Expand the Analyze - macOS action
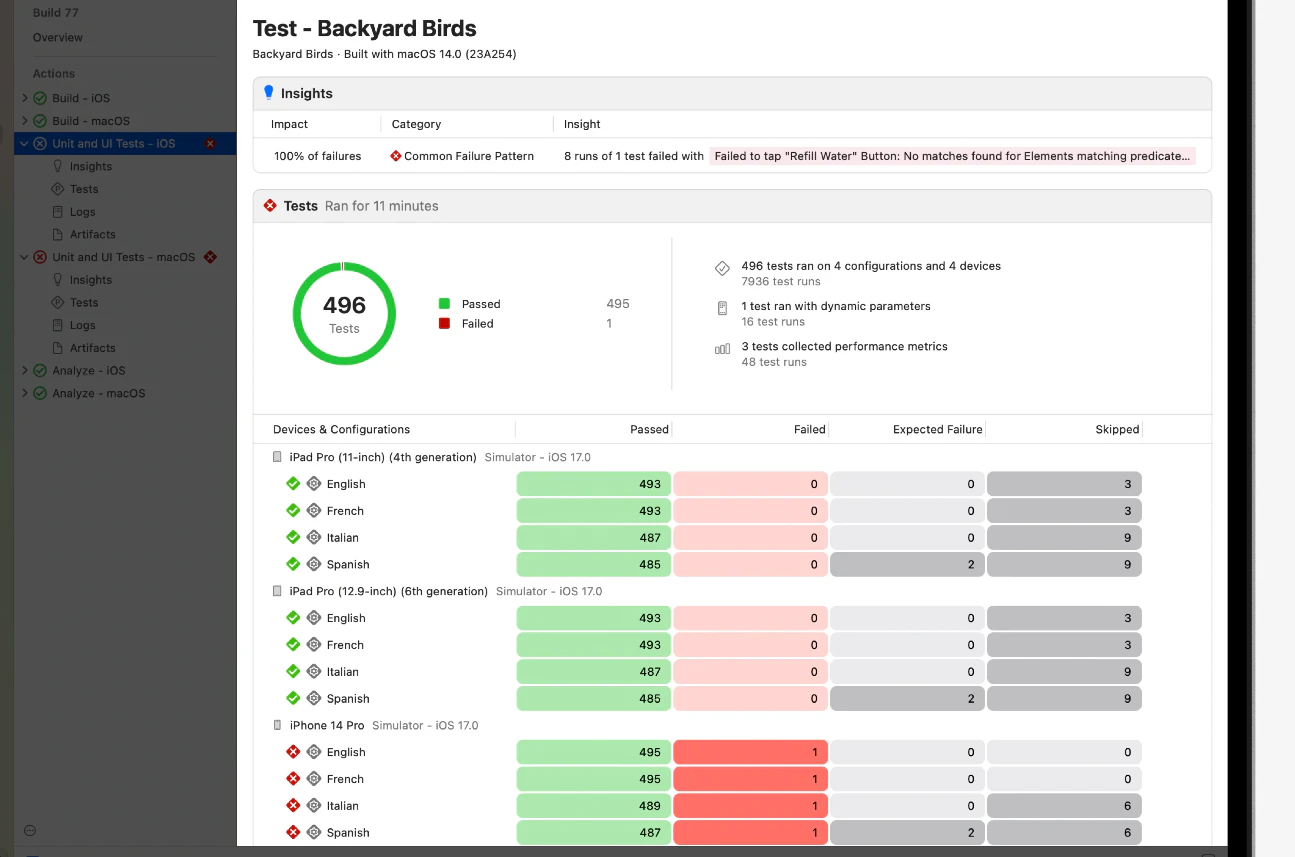 [x=25, y=393]
